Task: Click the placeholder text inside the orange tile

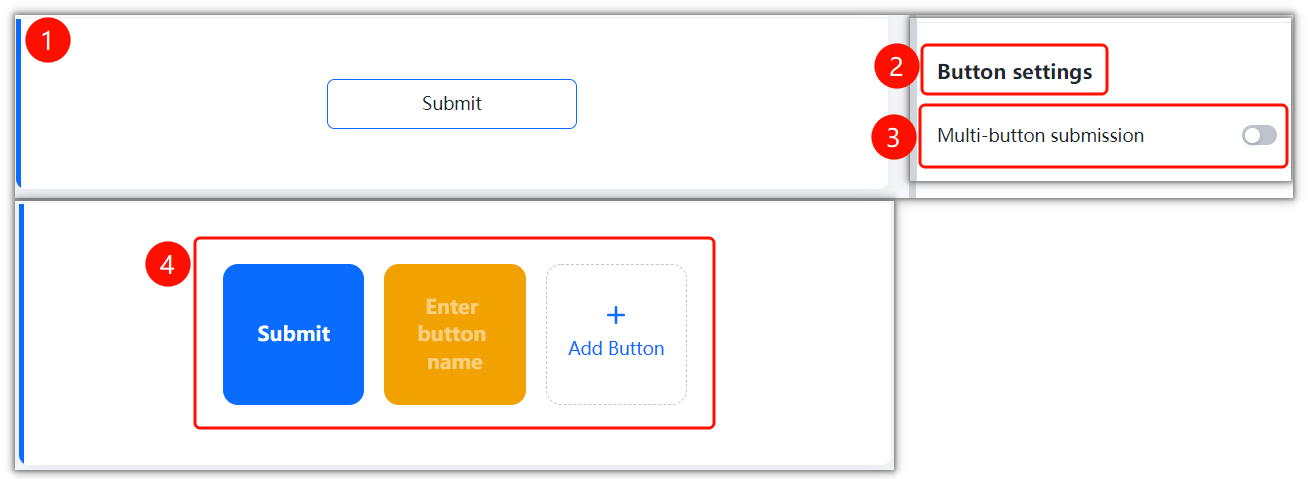Action: point(455,334)
